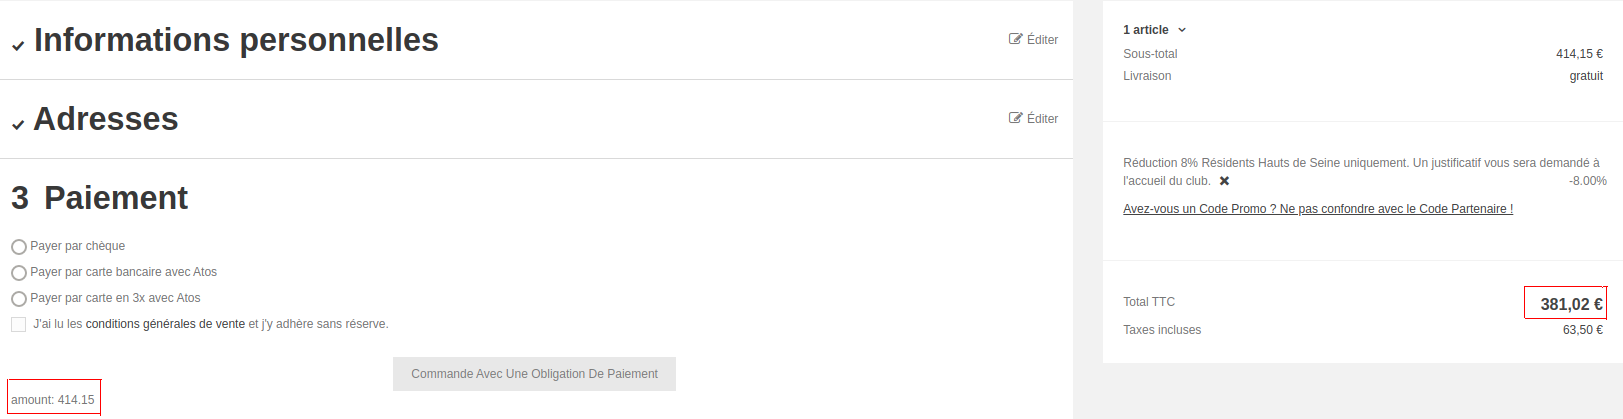
Task: Click Avez-vous un Code Promo link
Action: pos(1317,209)
